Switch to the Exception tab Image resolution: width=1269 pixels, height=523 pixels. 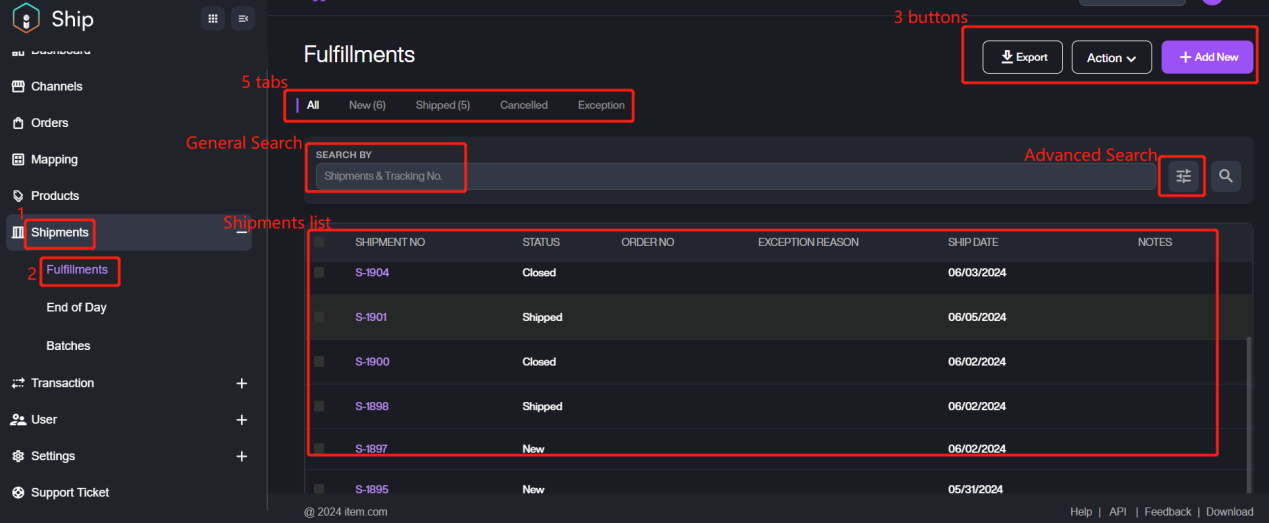tap(601, 105)
